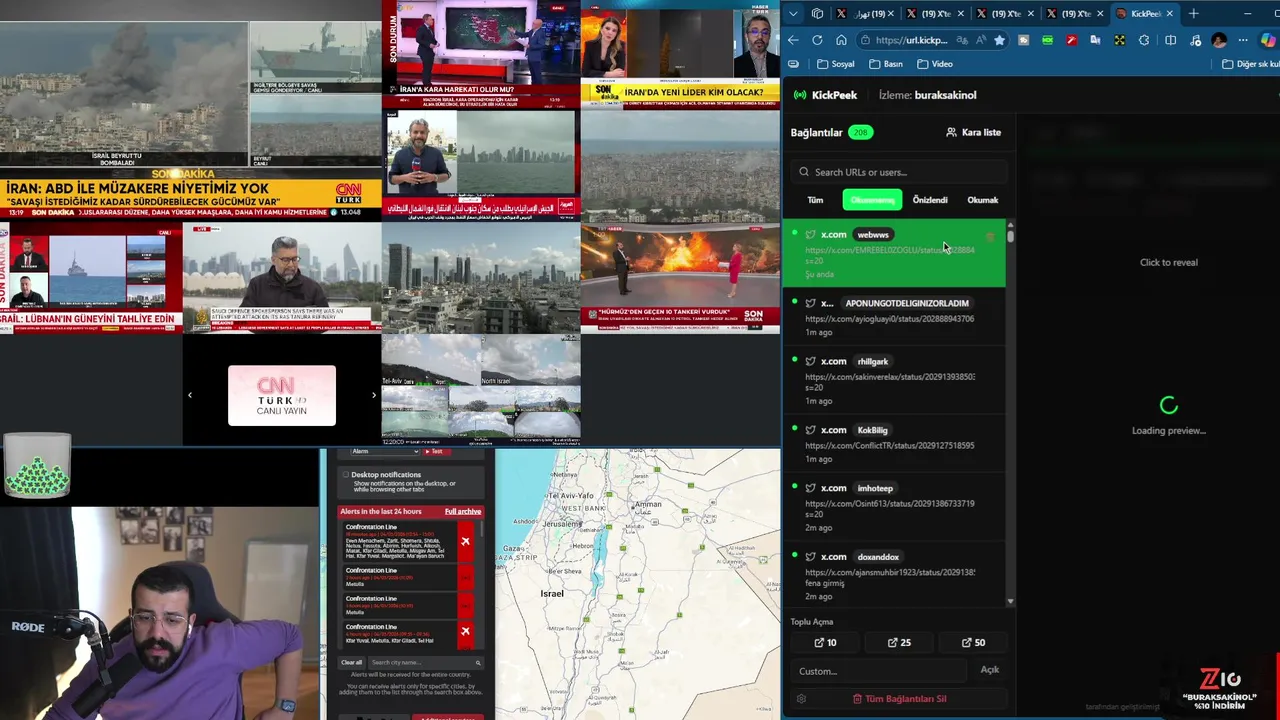Select the Okunmak filter tab
This screenshot has width=1280, height=720.
pyautogui.click(x=983, y=200)
